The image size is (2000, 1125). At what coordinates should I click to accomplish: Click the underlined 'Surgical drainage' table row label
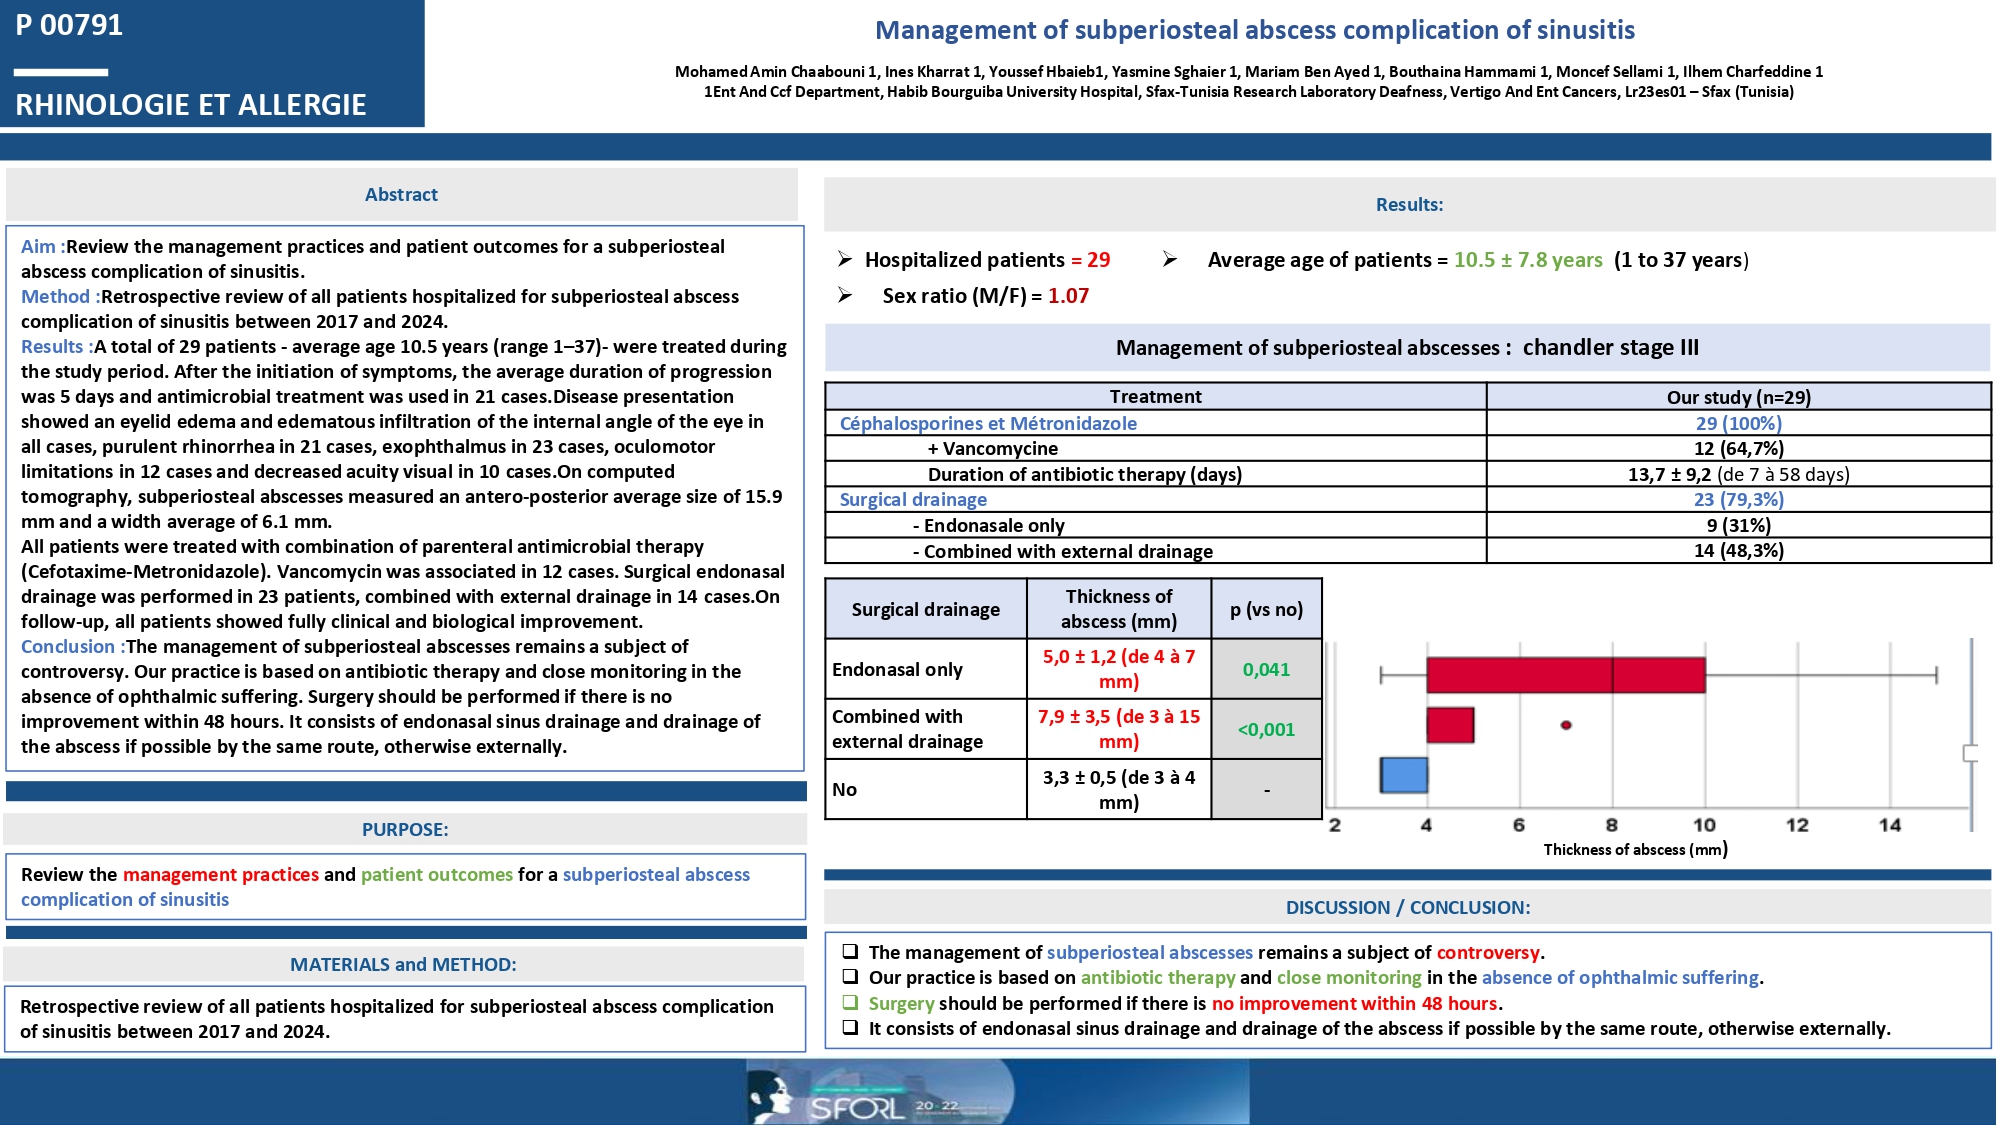tap(913, 499)
